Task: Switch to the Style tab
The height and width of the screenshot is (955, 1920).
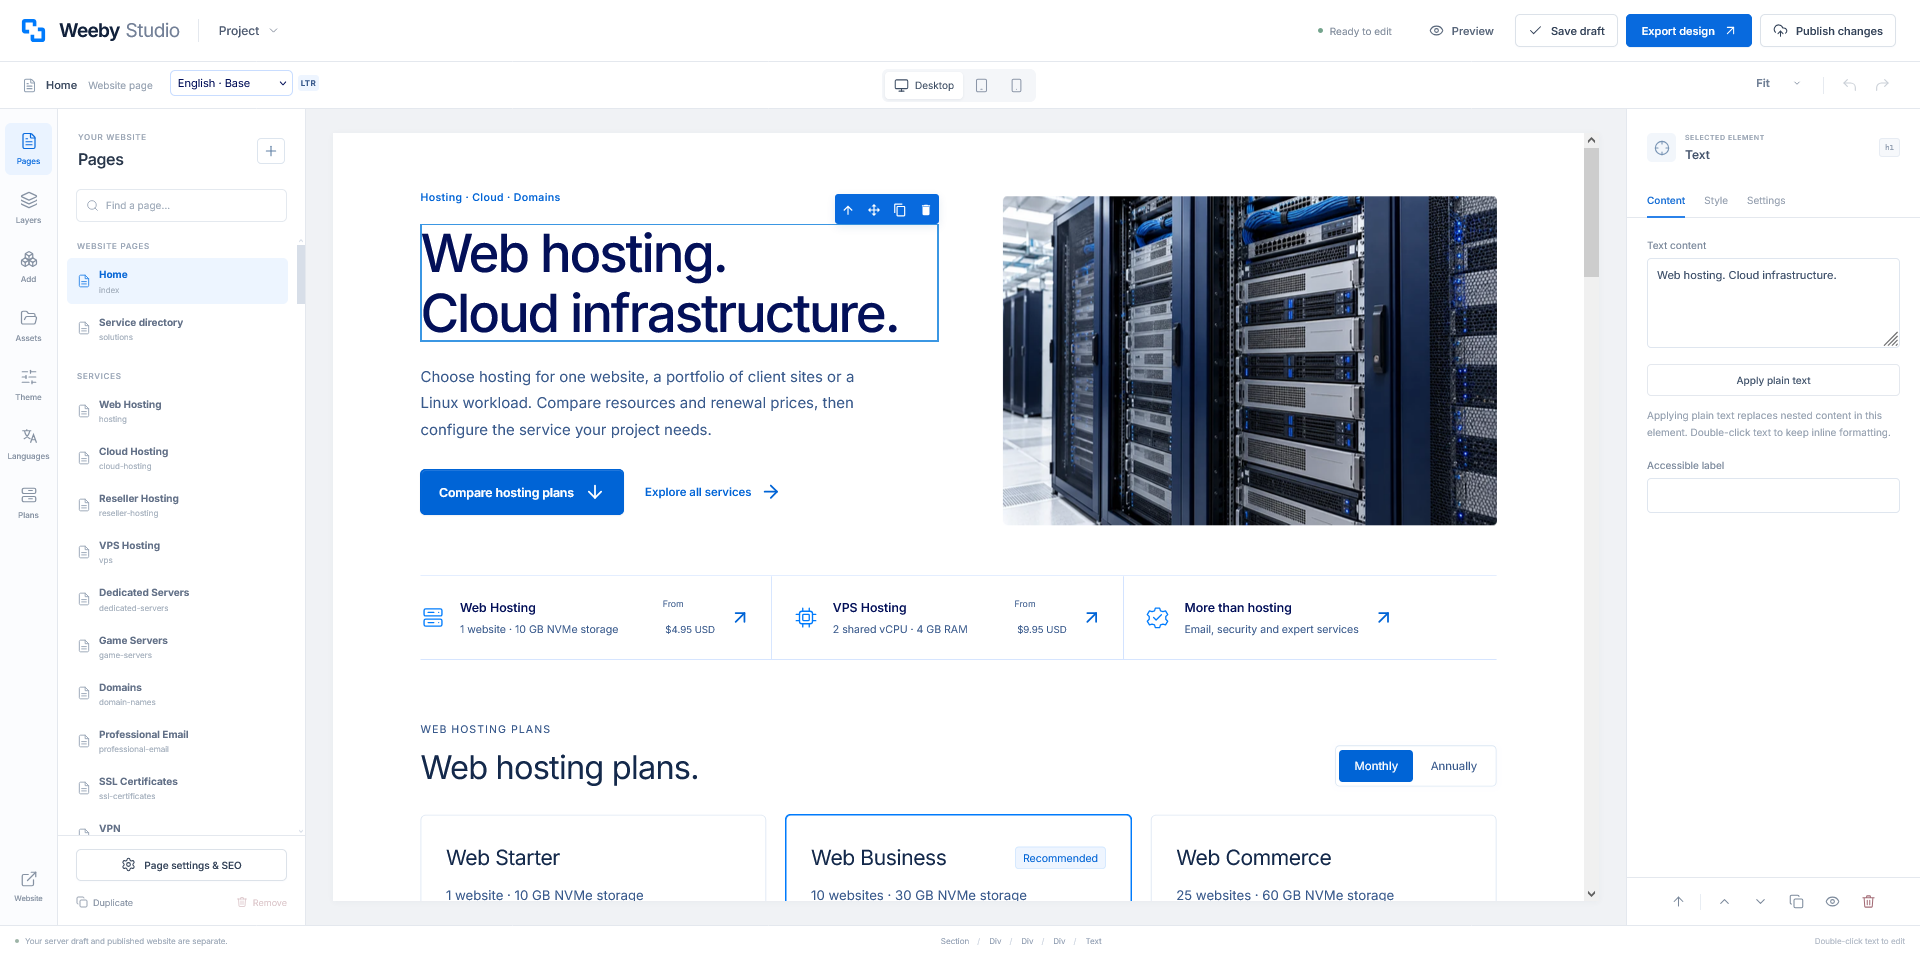Action: (1716, 201)
